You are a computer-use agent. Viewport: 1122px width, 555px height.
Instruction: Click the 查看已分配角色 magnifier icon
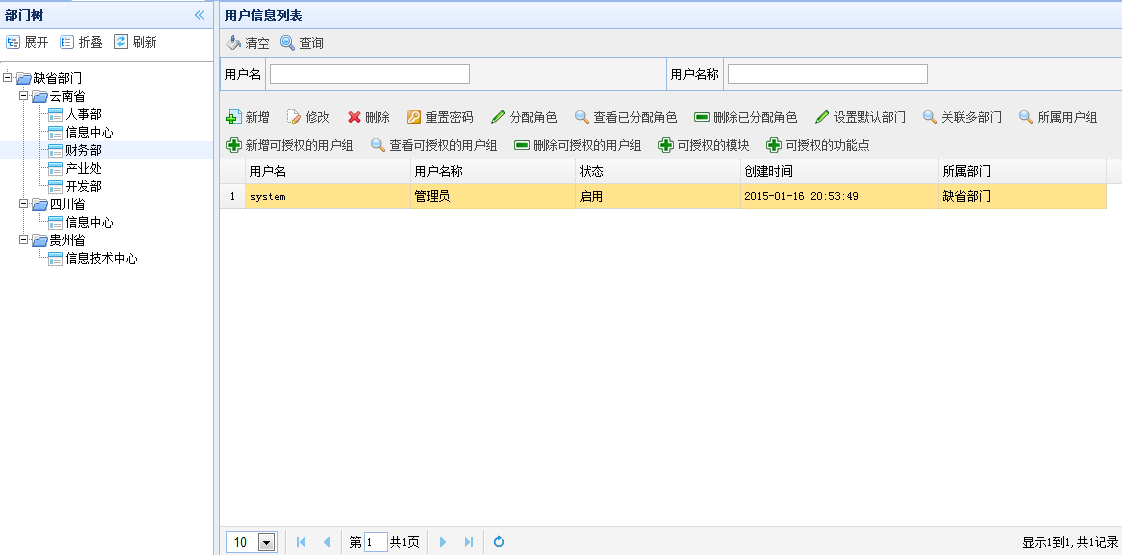pos(582,117)
